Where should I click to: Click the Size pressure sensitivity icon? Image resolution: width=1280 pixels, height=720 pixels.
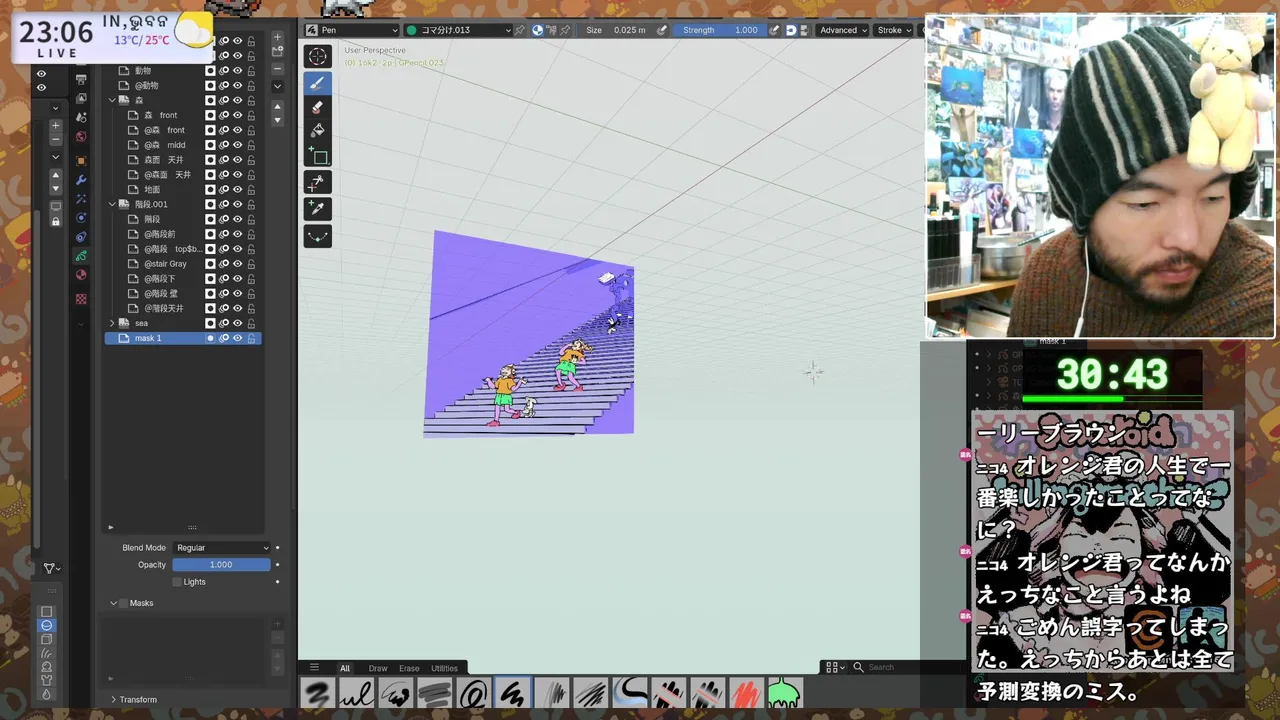(x=662, y=30)
